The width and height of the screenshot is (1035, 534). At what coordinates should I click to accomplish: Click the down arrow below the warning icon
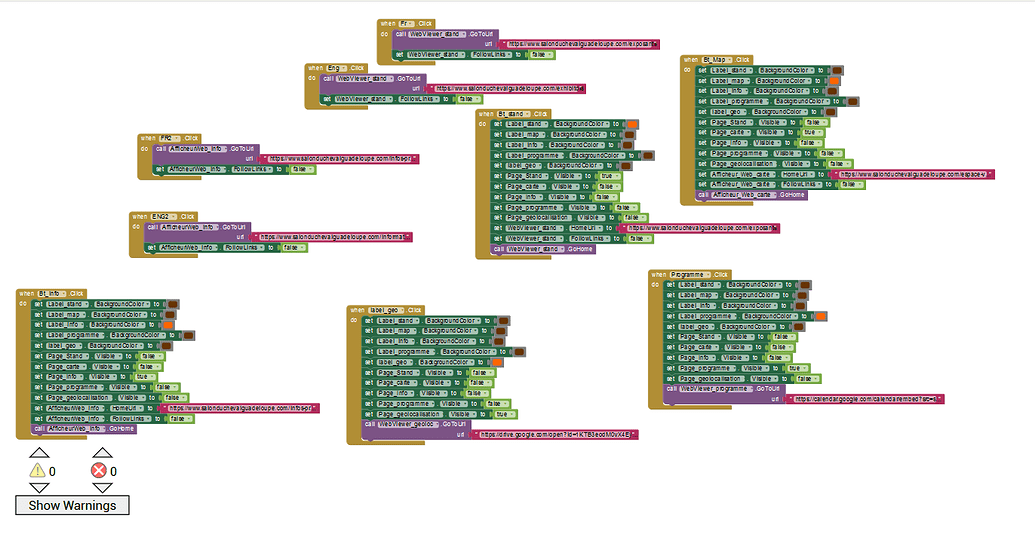(x=38, y=487)
